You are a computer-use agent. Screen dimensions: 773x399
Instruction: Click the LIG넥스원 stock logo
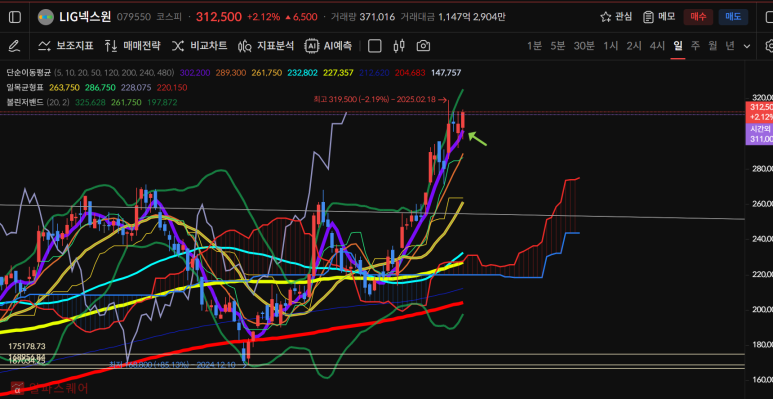[x=46, y=17]
